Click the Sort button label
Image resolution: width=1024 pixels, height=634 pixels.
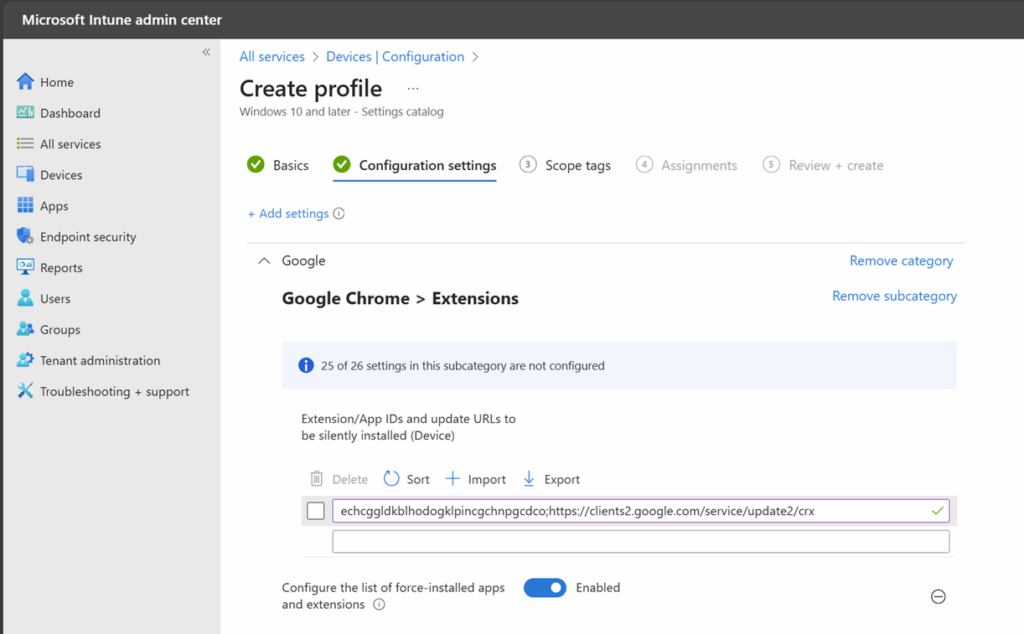coord(418,479)
